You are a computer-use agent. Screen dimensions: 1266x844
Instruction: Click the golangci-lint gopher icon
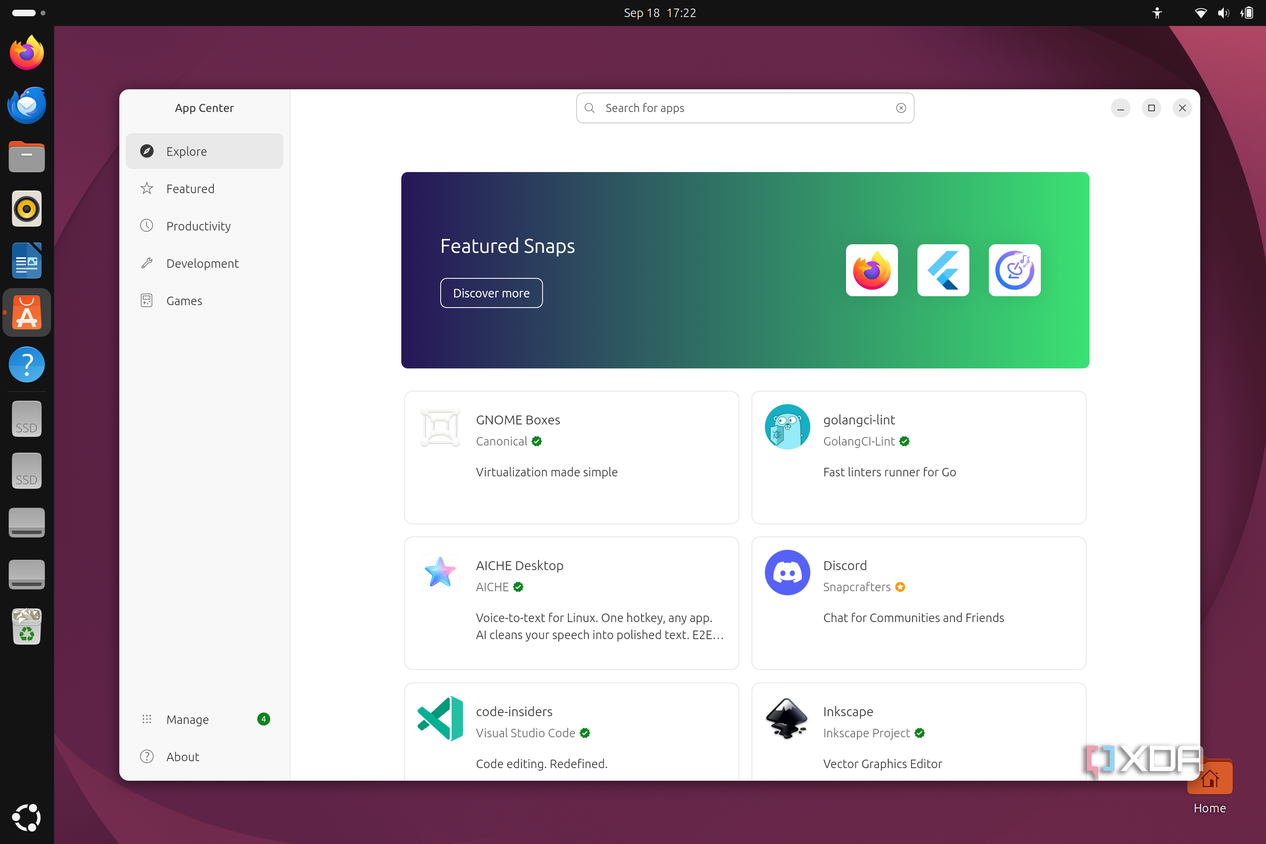787,427
